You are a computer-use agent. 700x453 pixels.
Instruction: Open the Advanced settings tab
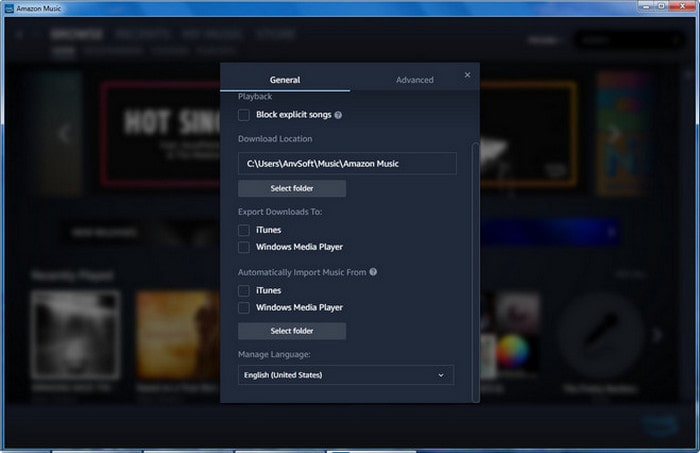[414, 79]
